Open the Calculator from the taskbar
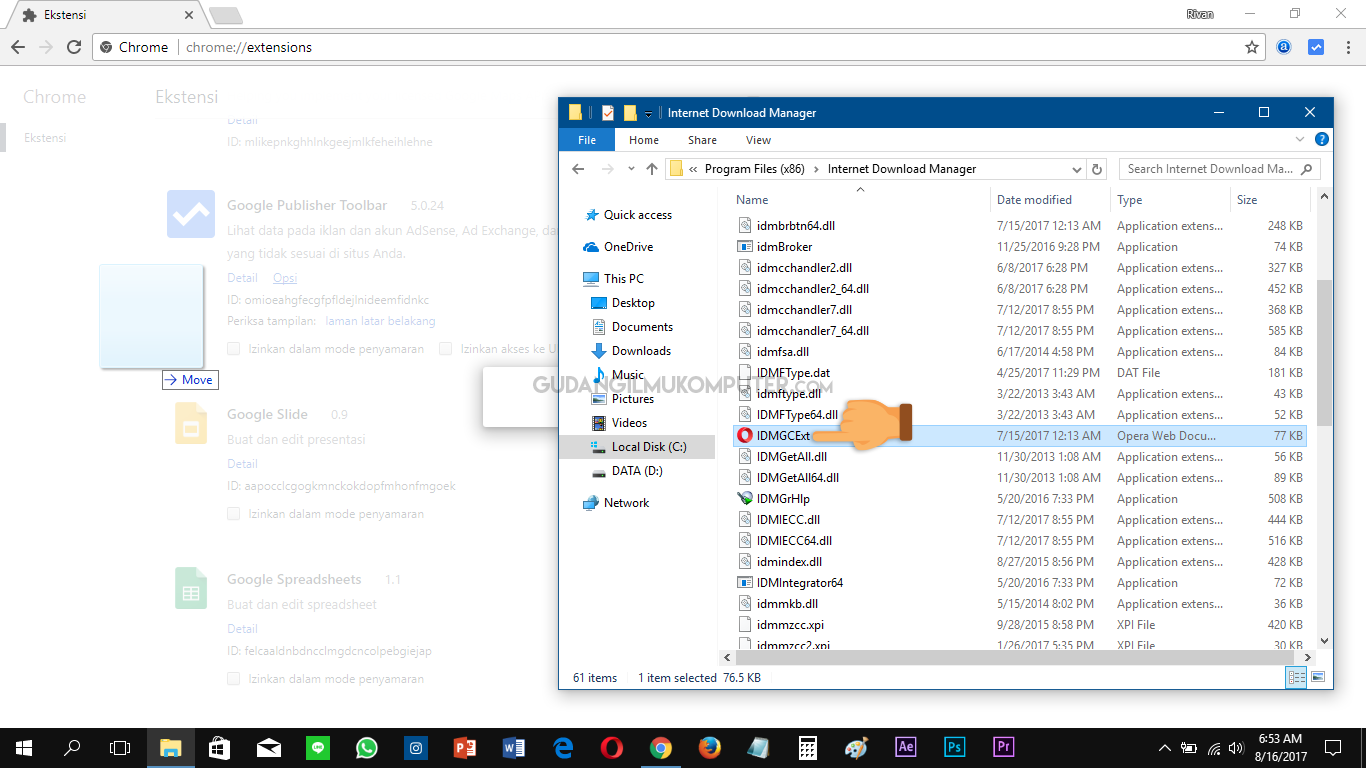 click(x=808, y=747)
